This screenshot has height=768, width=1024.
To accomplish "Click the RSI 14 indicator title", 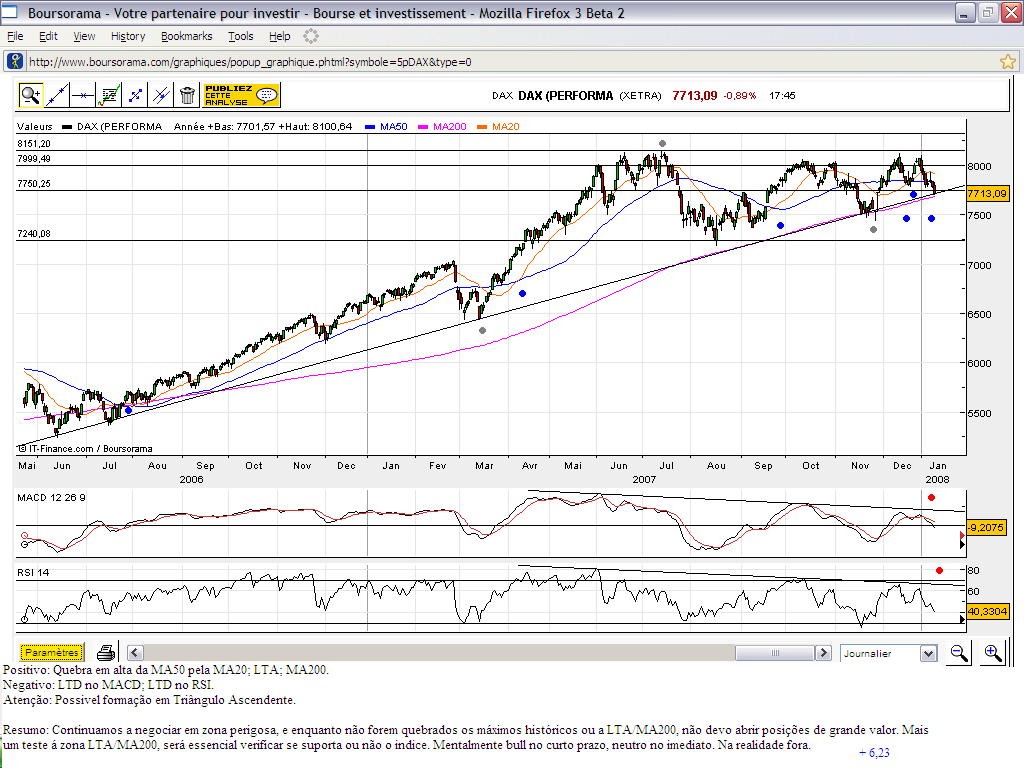I will [33, 573].
